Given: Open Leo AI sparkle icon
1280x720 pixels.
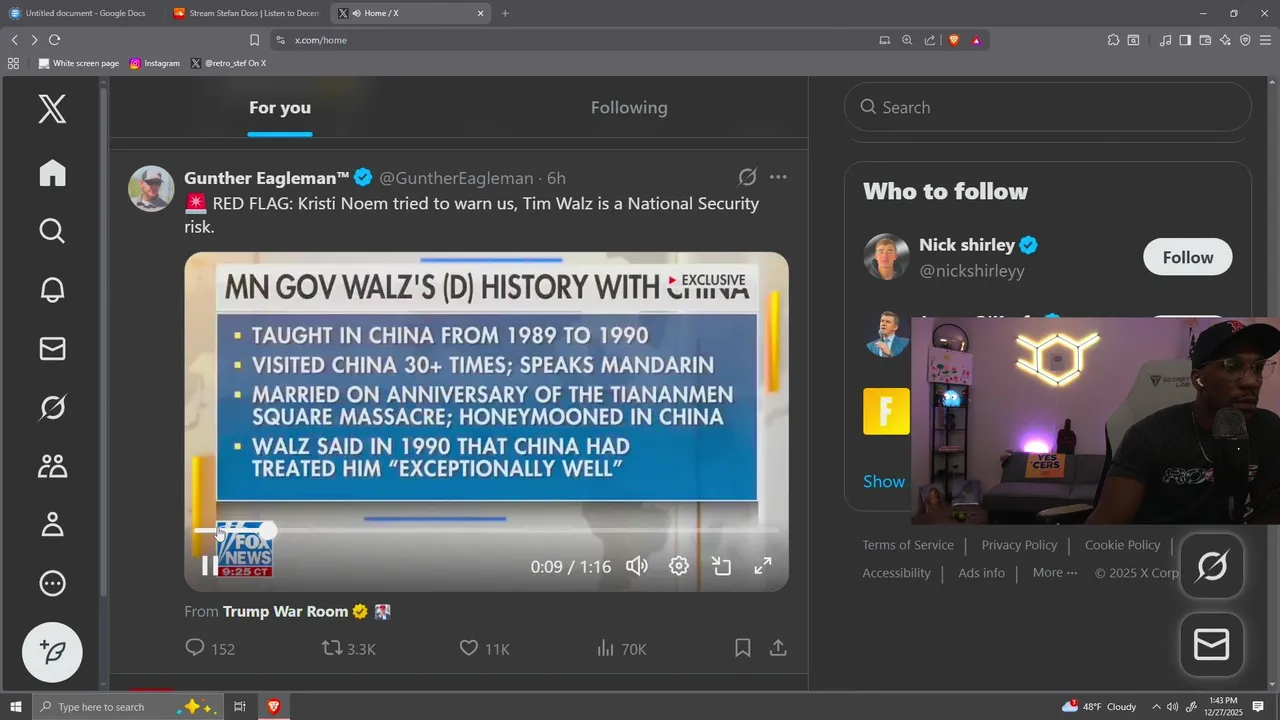Looking at the screenshot, I should 1225,40.
